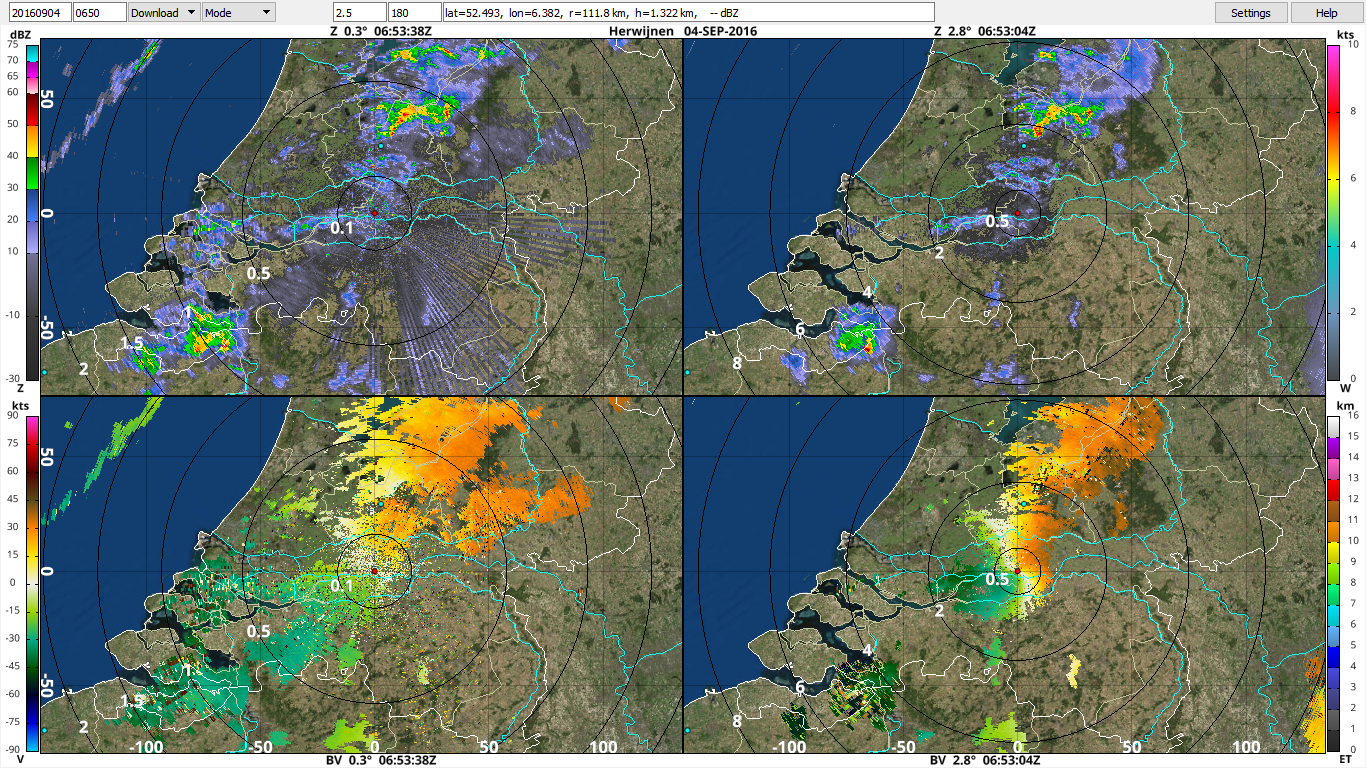
Task: Click the km echo top color scale
Action: (1333, 583)
